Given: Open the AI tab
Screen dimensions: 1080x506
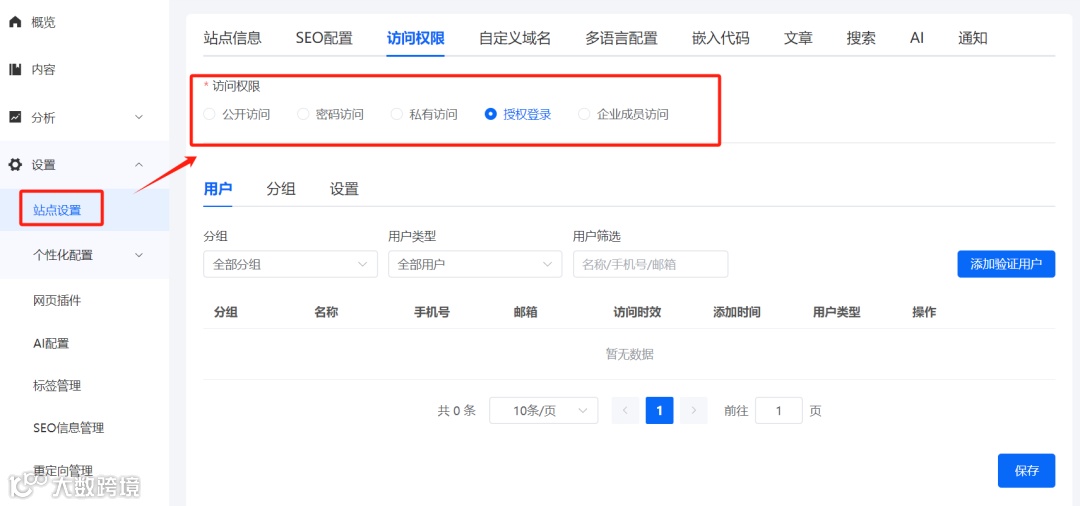Looking at the screenshot, I should point(917,38).
